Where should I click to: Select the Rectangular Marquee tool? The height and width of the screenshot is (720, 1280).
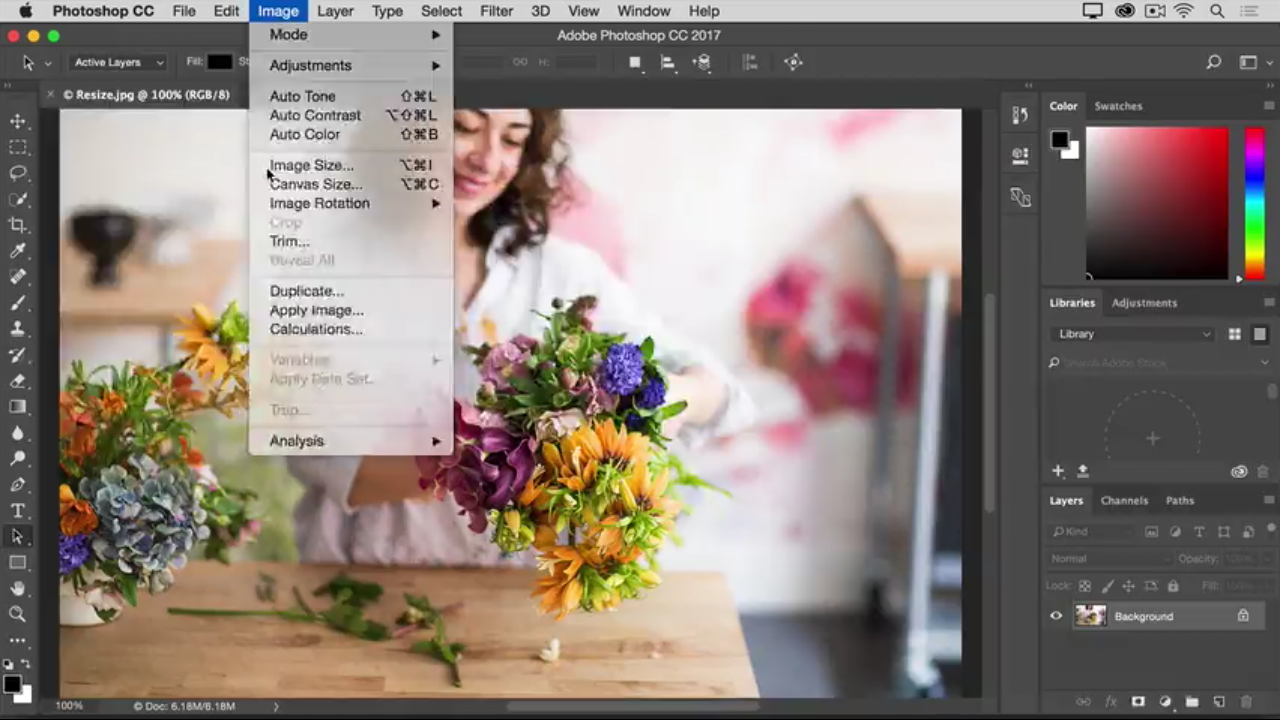tap(18, 147)
